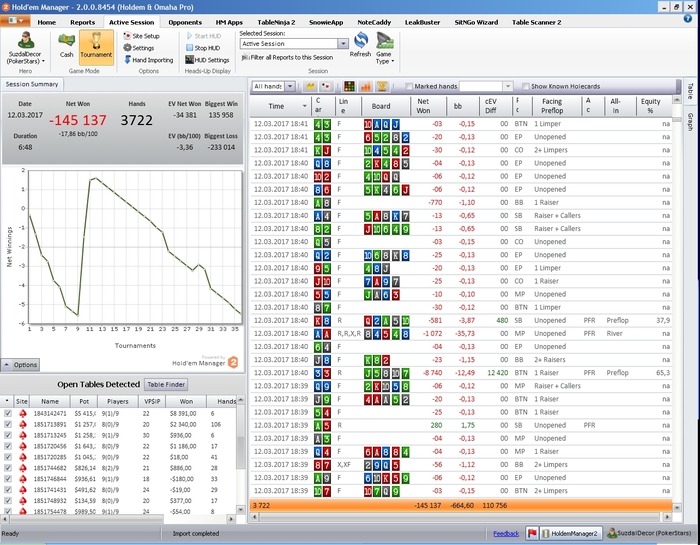Open HUD Settings

(205, 59)
